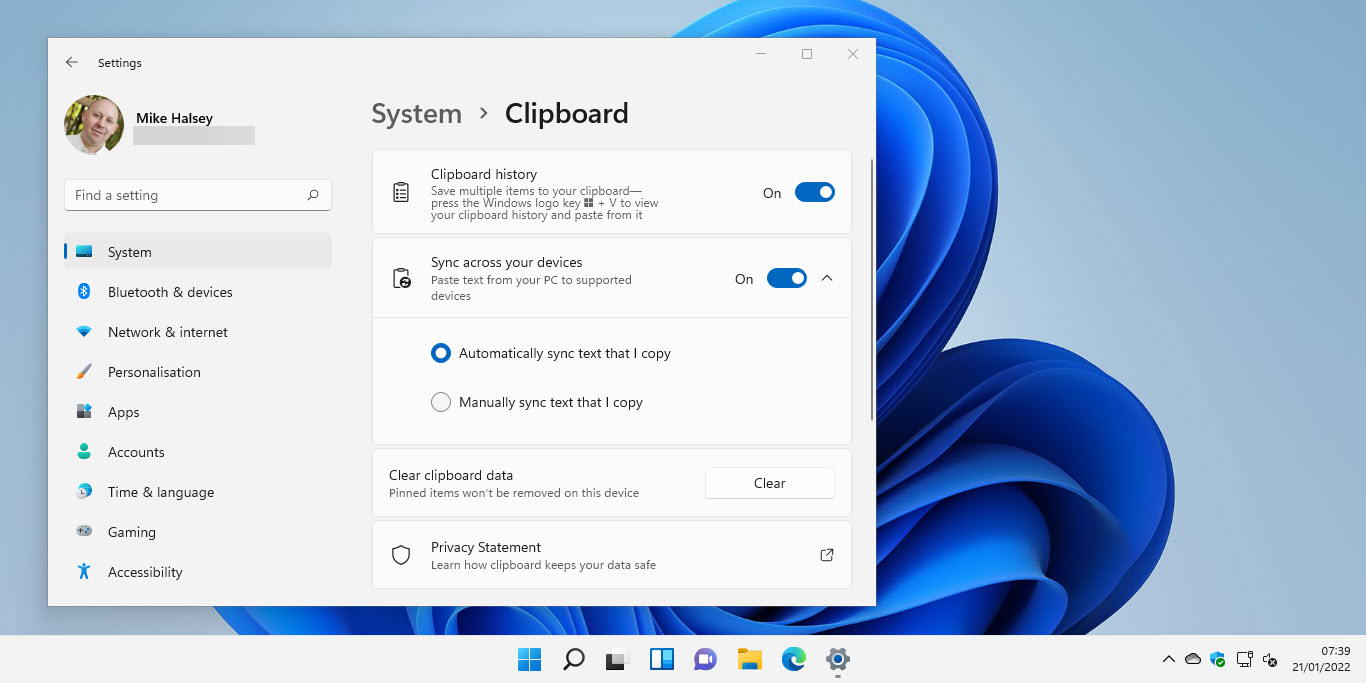
Task: Open Time & language settings
Action: tap(161, 492)
